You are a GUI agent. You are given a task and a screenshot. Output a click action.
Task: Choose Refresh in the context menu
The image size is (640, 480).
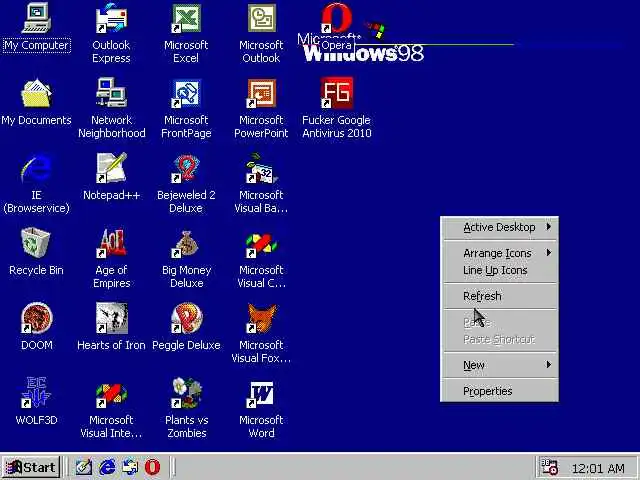[499, 296]
